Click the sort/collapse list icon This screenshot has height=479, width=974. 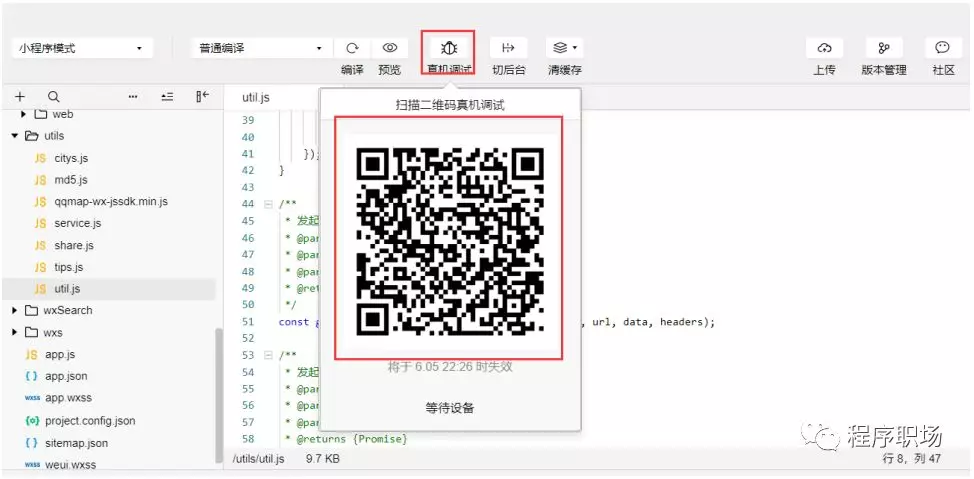(167, 96)
